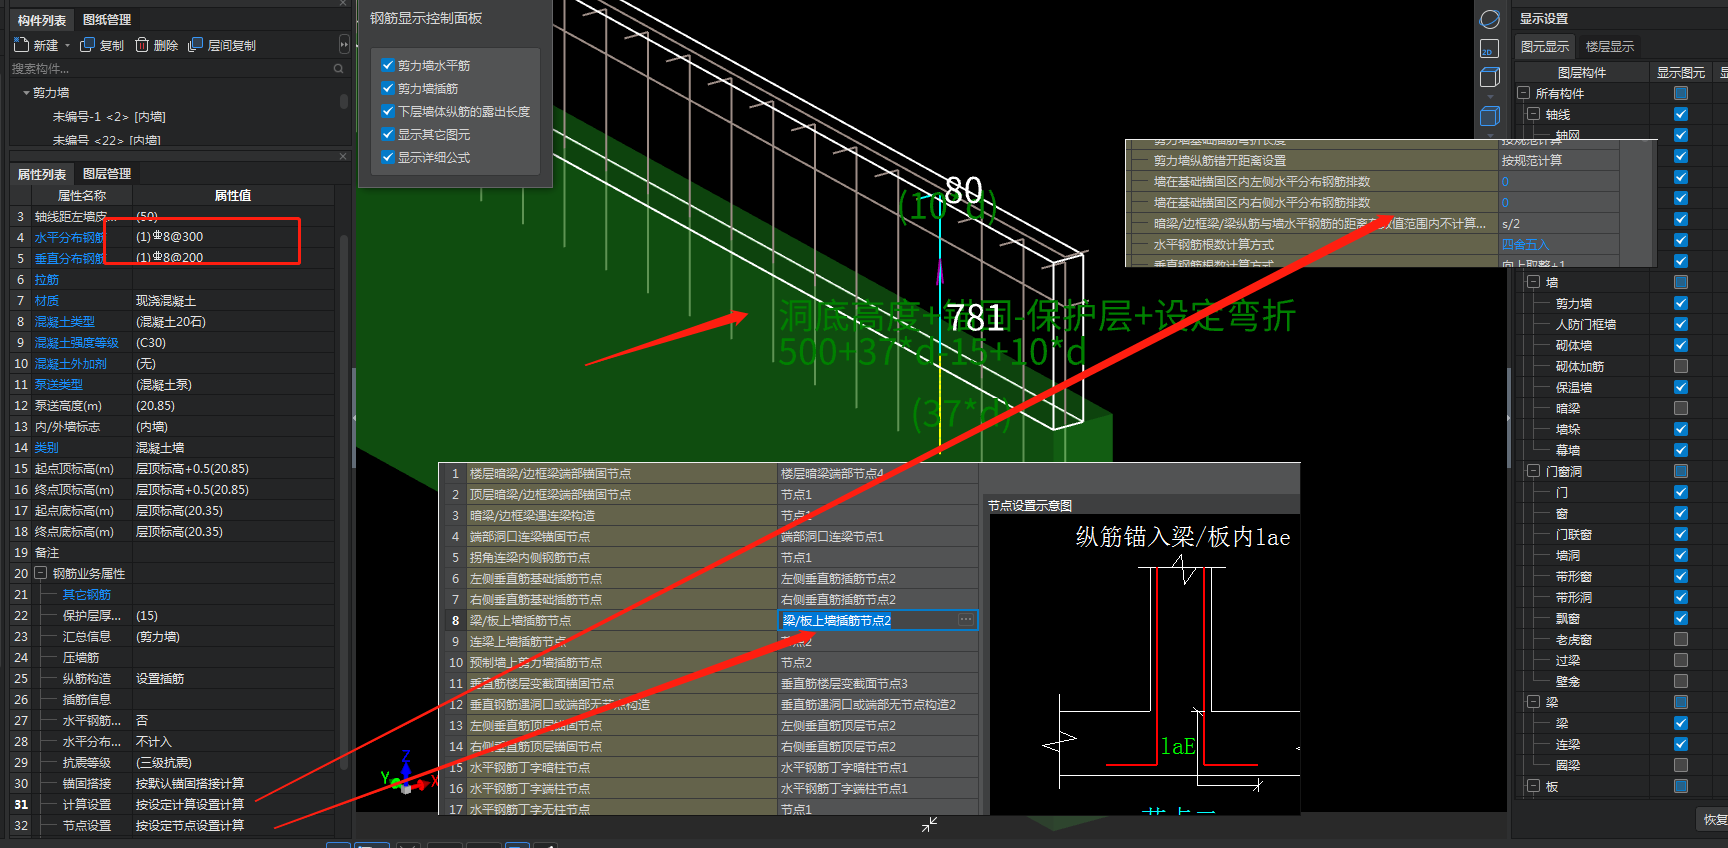Click 混凝土强度等级 property link
The width and height of the screenshot is (1728, 848).
click(x=77, y=343)
